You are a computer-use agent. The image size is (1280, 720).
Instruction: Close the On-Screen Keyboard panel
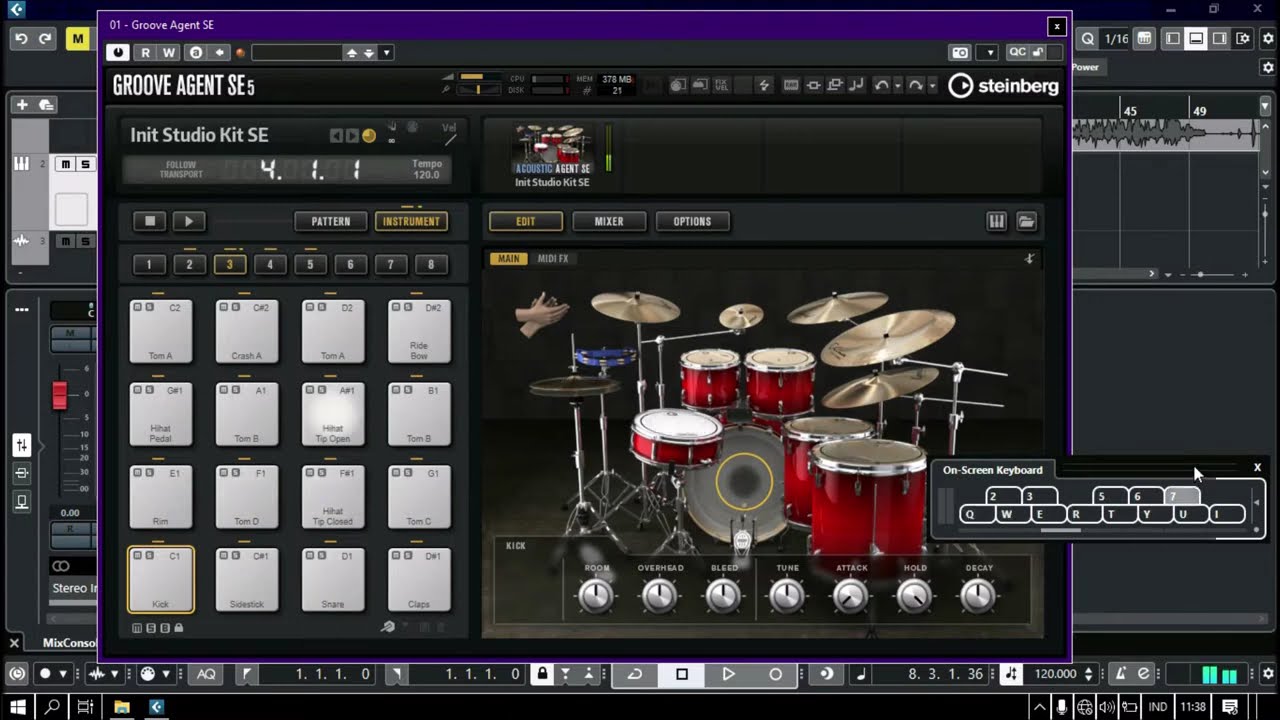pyautogui.click(x=1257, y=468)
